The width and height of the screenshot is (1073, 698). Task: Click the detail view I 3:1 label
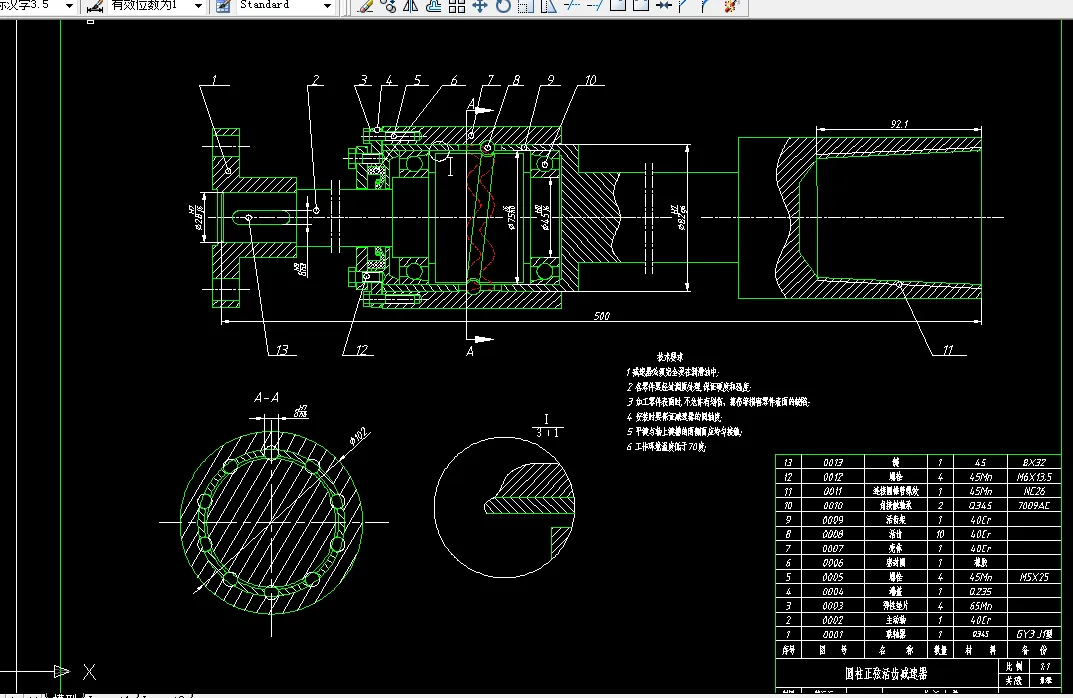[547, 426]
